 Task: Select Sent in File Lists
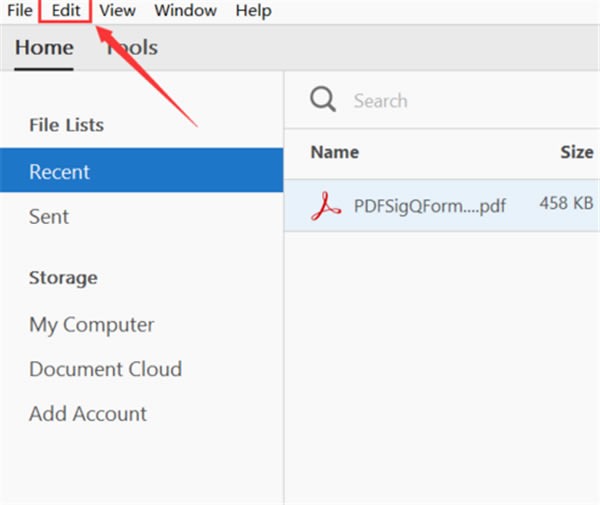point(49,217)
